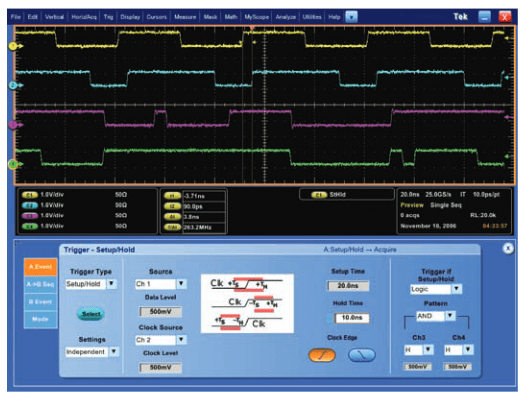Select the rising clock edge button
This screenshot has width=525, height=399.
click(x=322, y=355)
